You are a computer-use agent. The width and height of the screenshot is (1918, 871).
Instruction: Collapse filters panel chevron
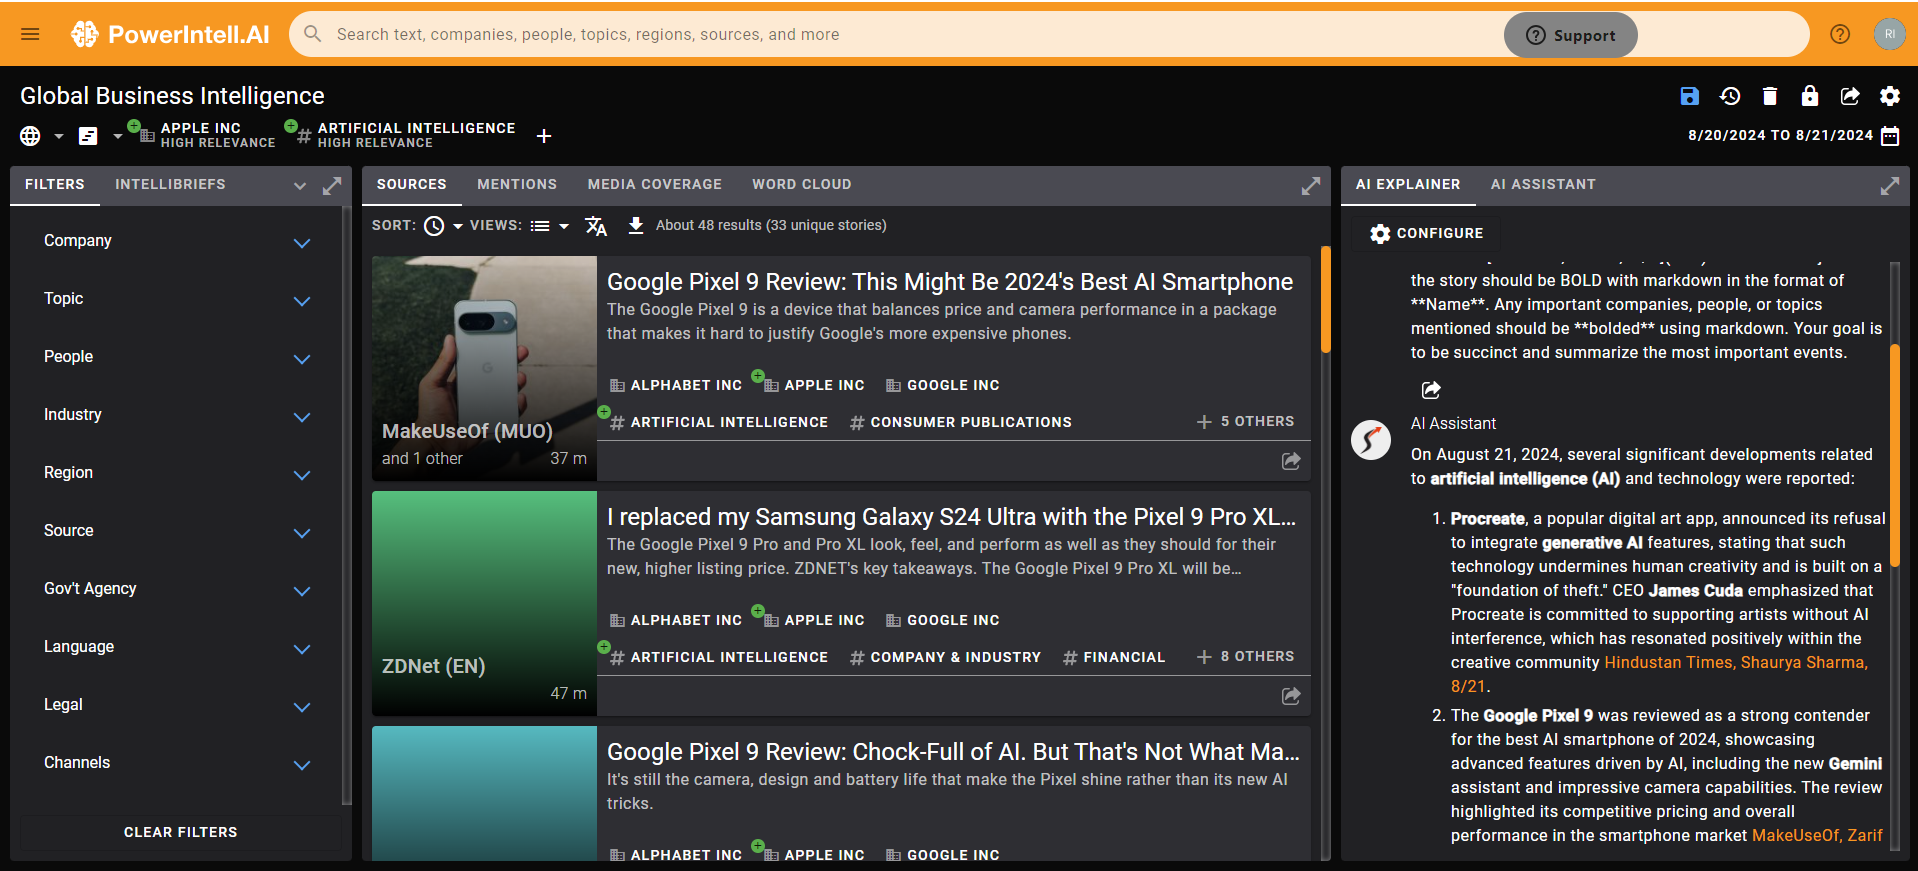point(300,186)
